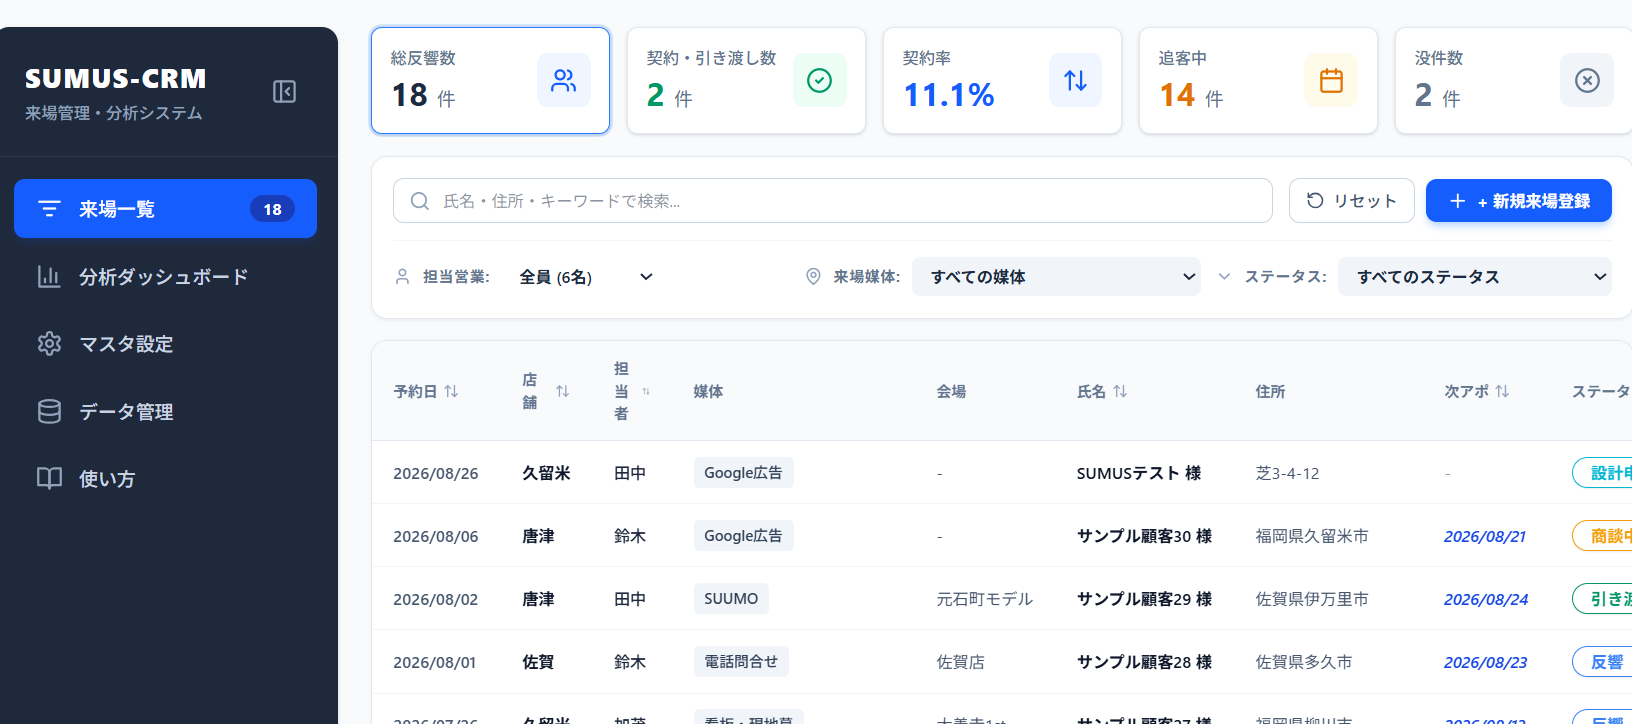Click next appointment 2026/08/23
Image resolution: width=1632 pixels, height=724 pixels.
point(1485,662)
